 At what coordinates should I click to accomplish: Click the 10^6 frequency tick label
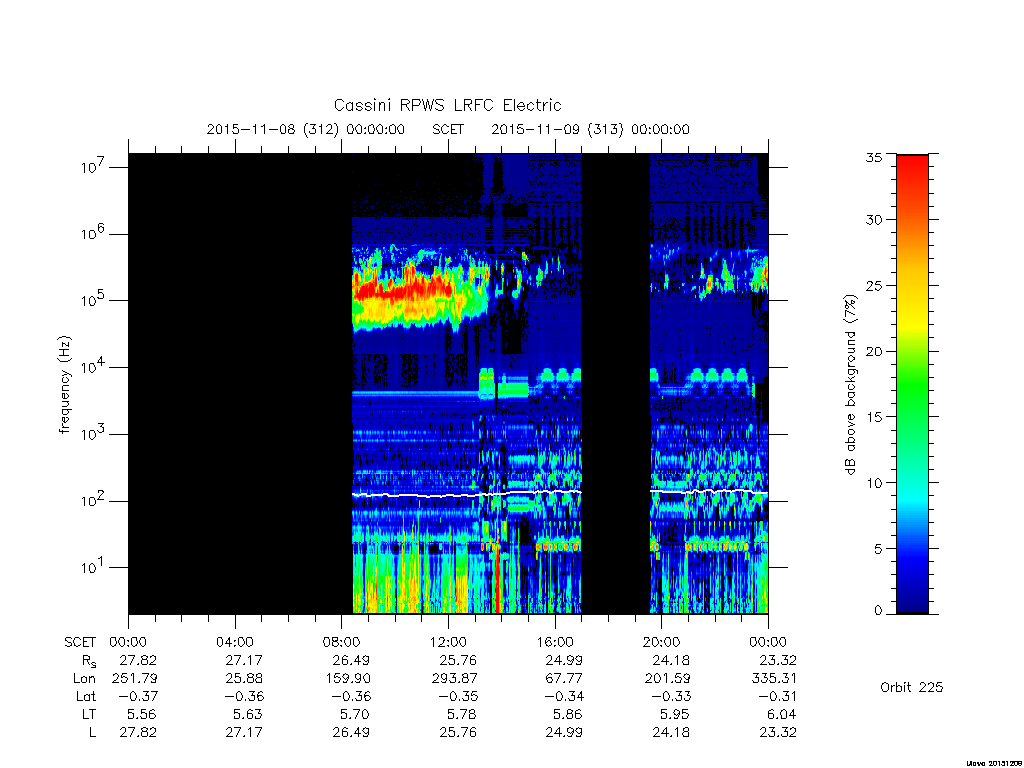(x=94, y=232)
